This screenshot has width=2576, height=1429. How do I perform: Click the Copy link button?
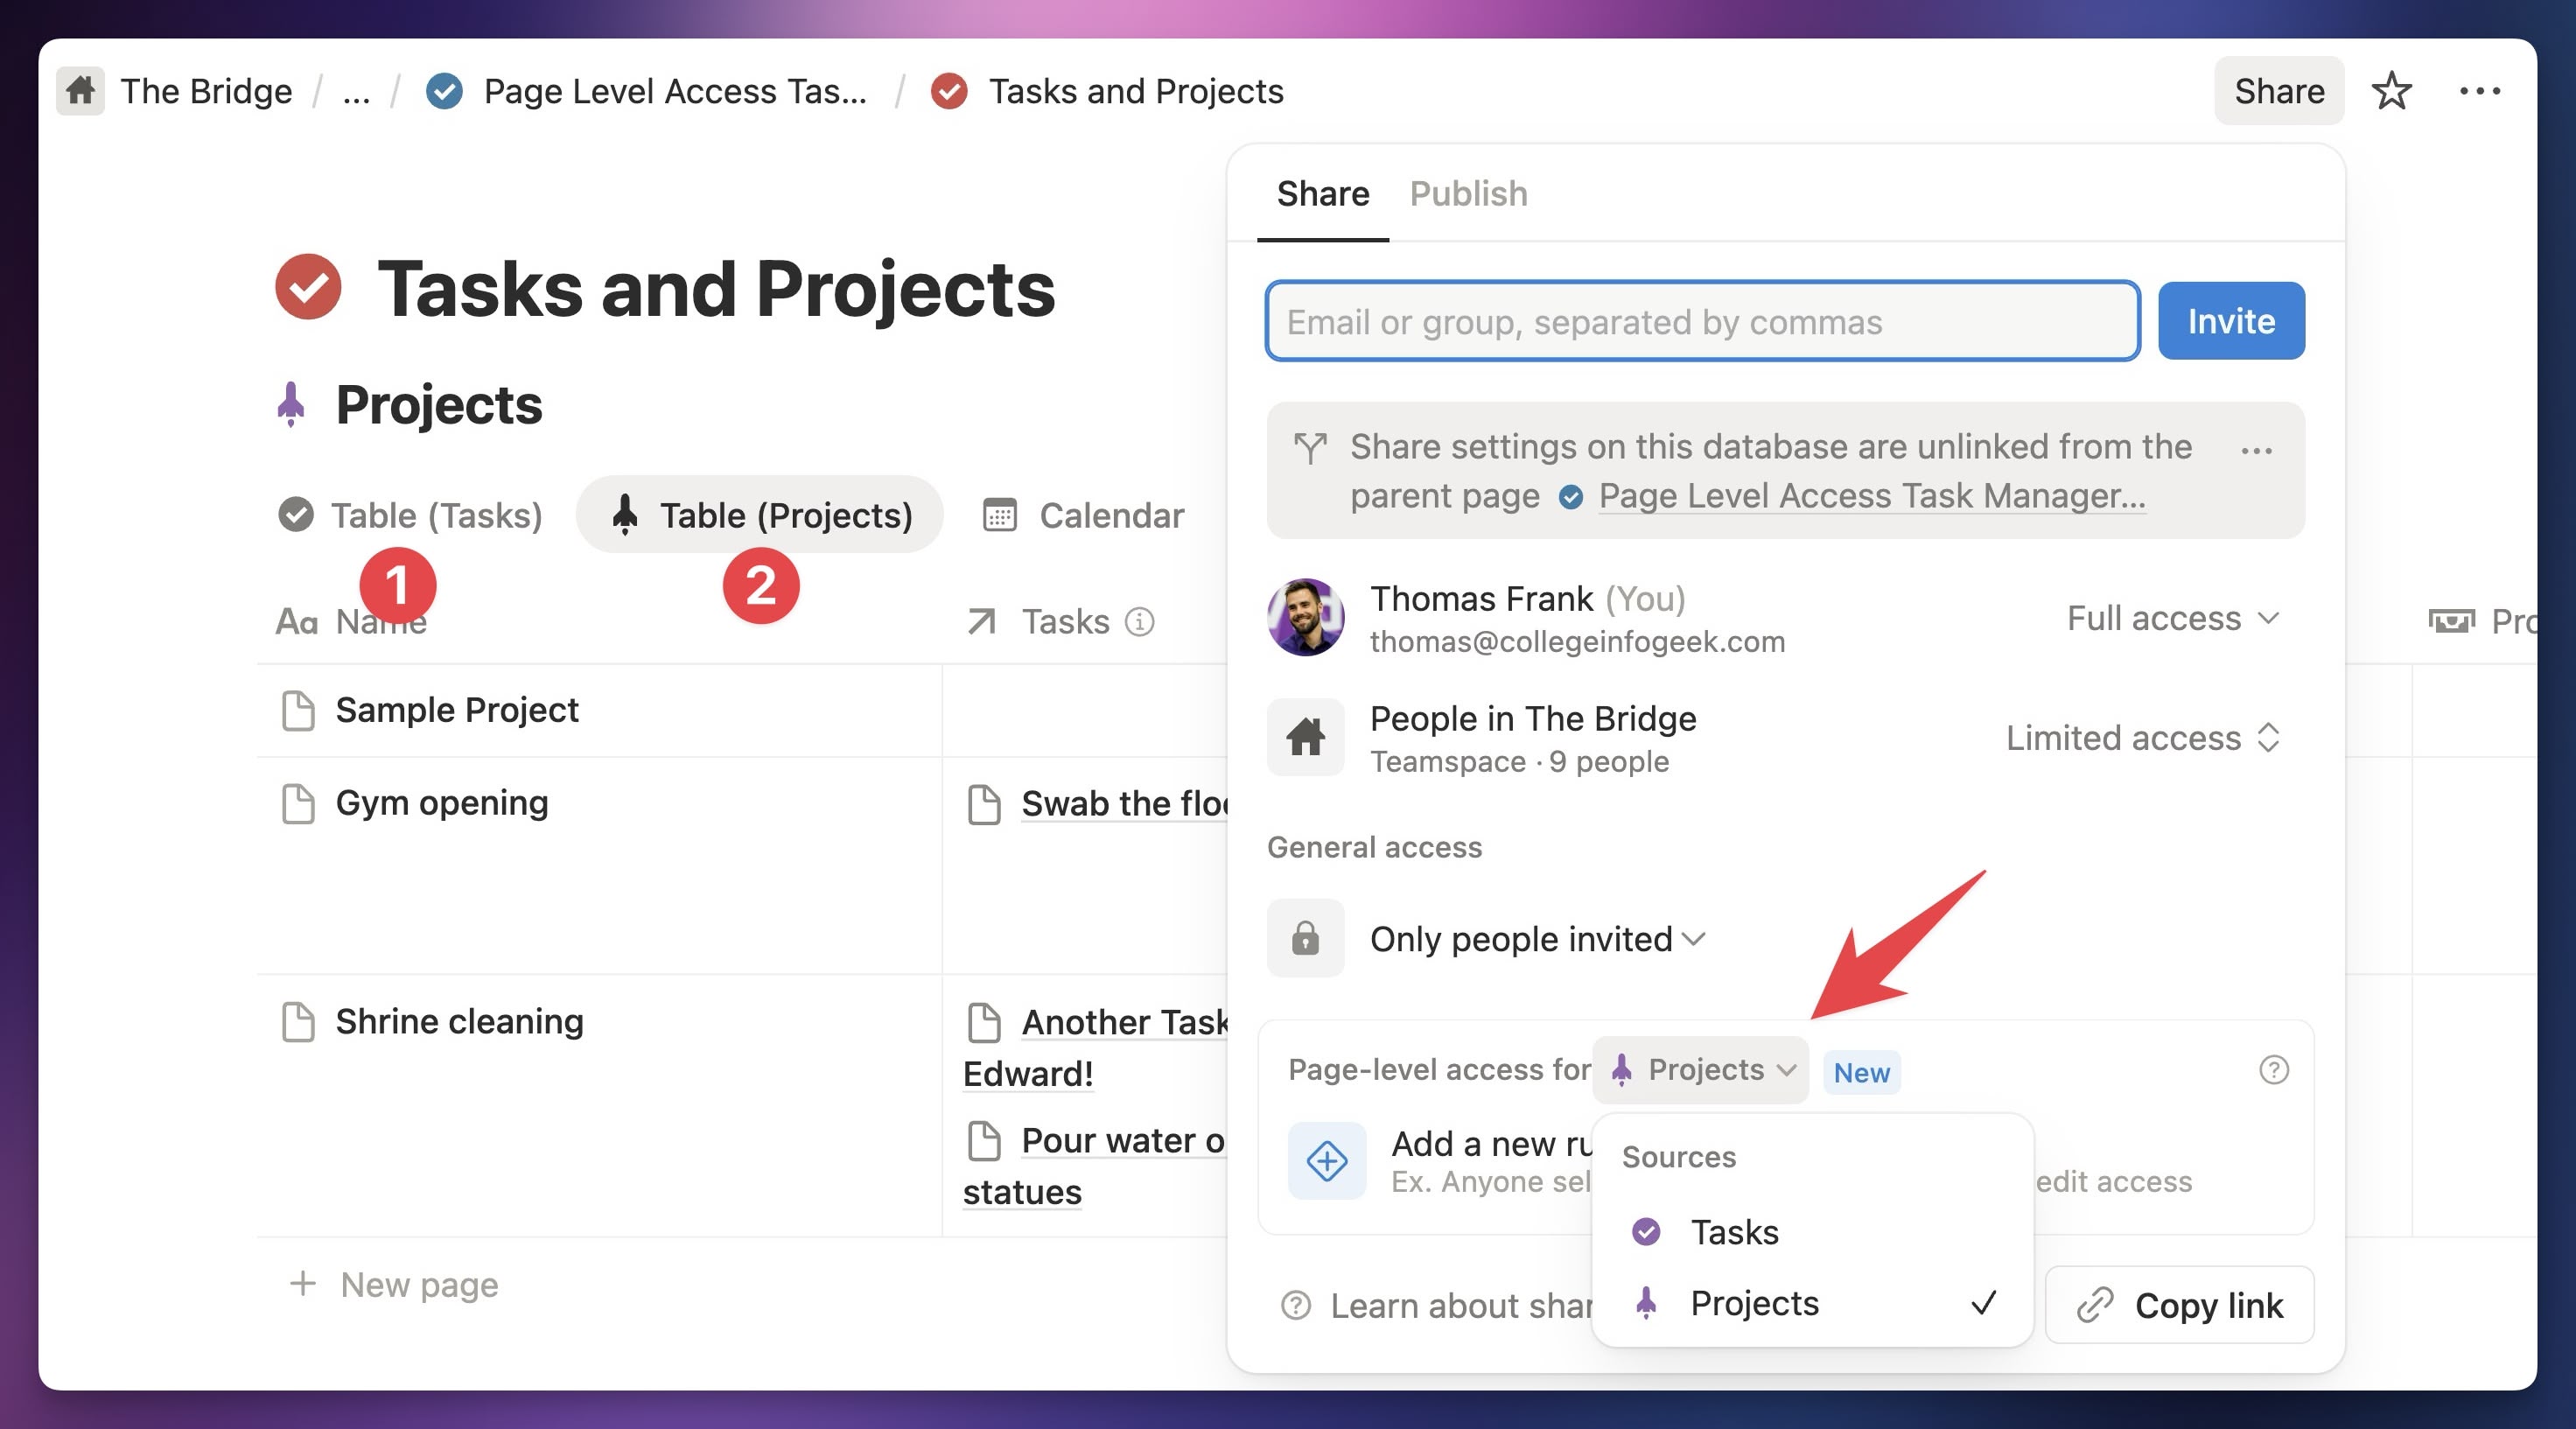2180,1305
